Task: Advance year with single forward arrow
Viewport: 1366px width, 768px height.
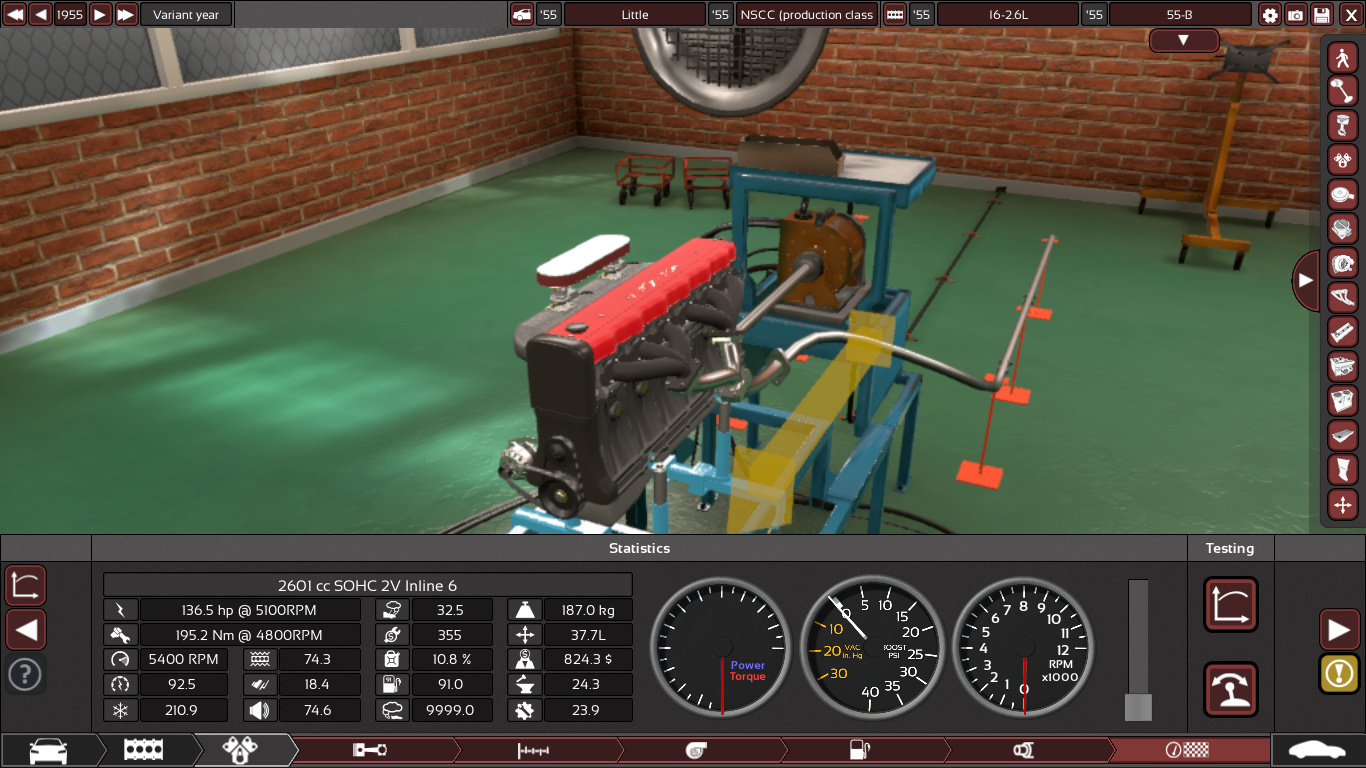Action: (100, 15)
